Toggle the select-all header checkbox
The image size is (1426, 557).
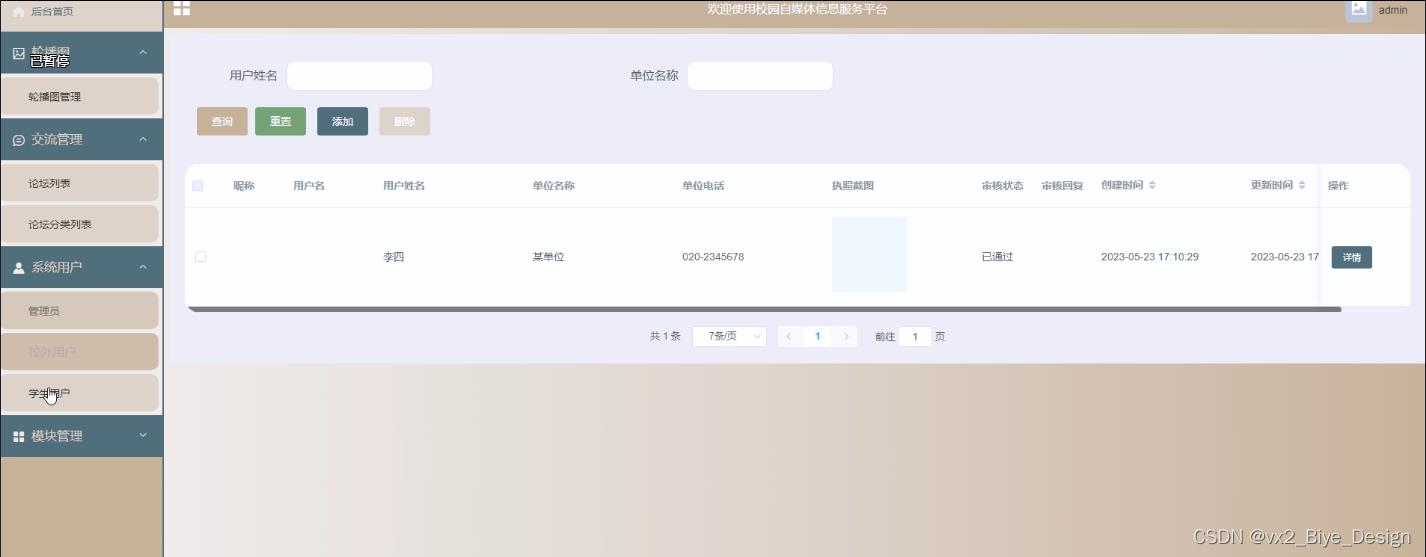click(198, 186)
